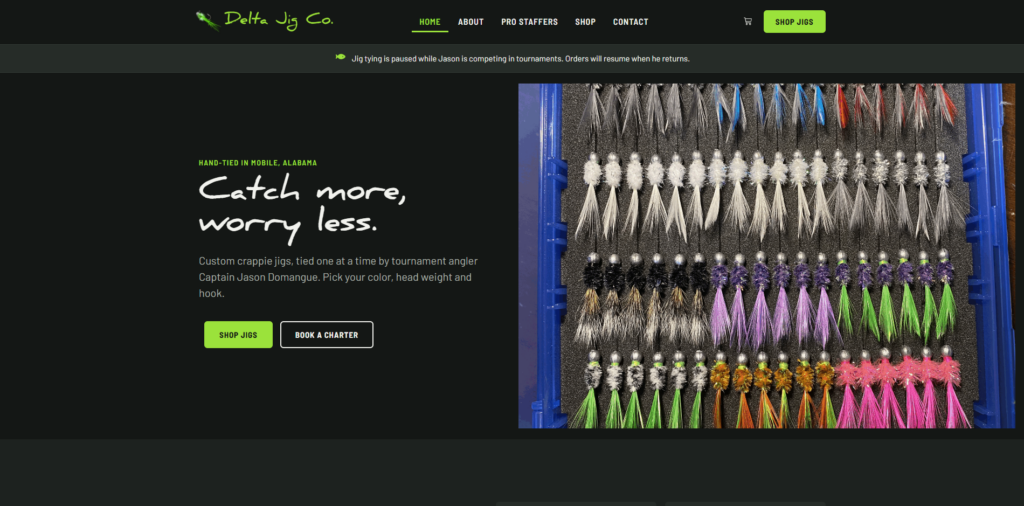Click the jig tying paused announcement text
This screenshot has width=1024, height=506.
point(520,59)
